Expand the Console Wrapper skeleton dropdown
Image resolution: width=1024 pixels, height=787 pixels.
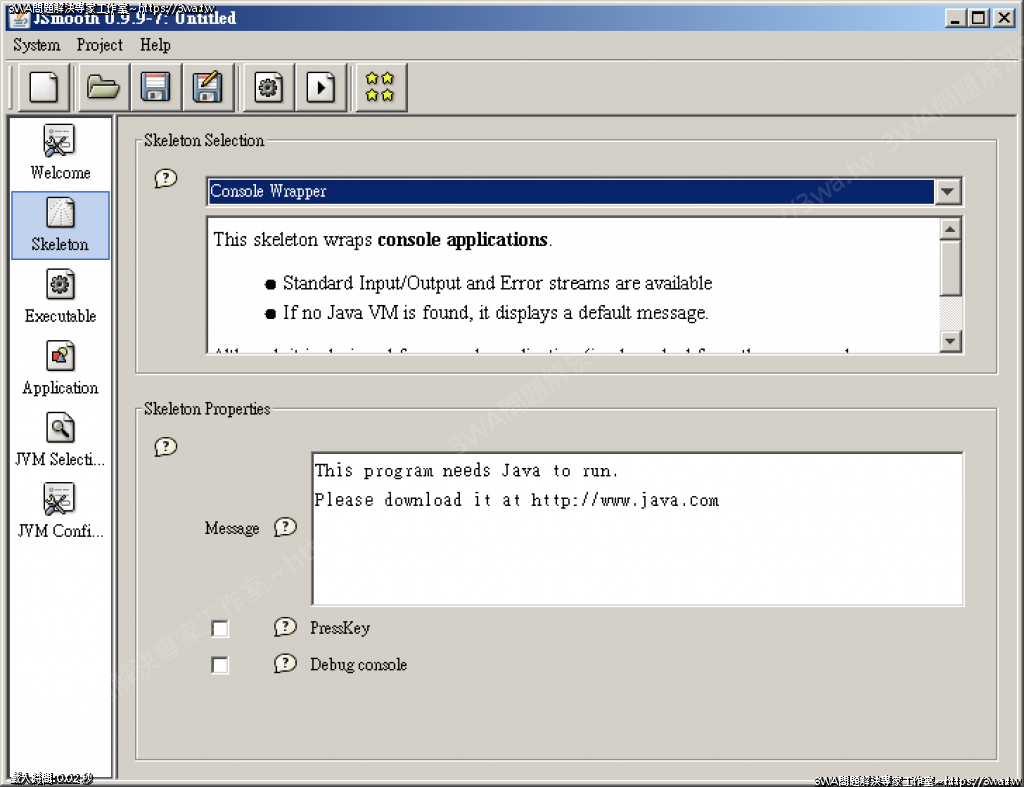pos(948,192)
